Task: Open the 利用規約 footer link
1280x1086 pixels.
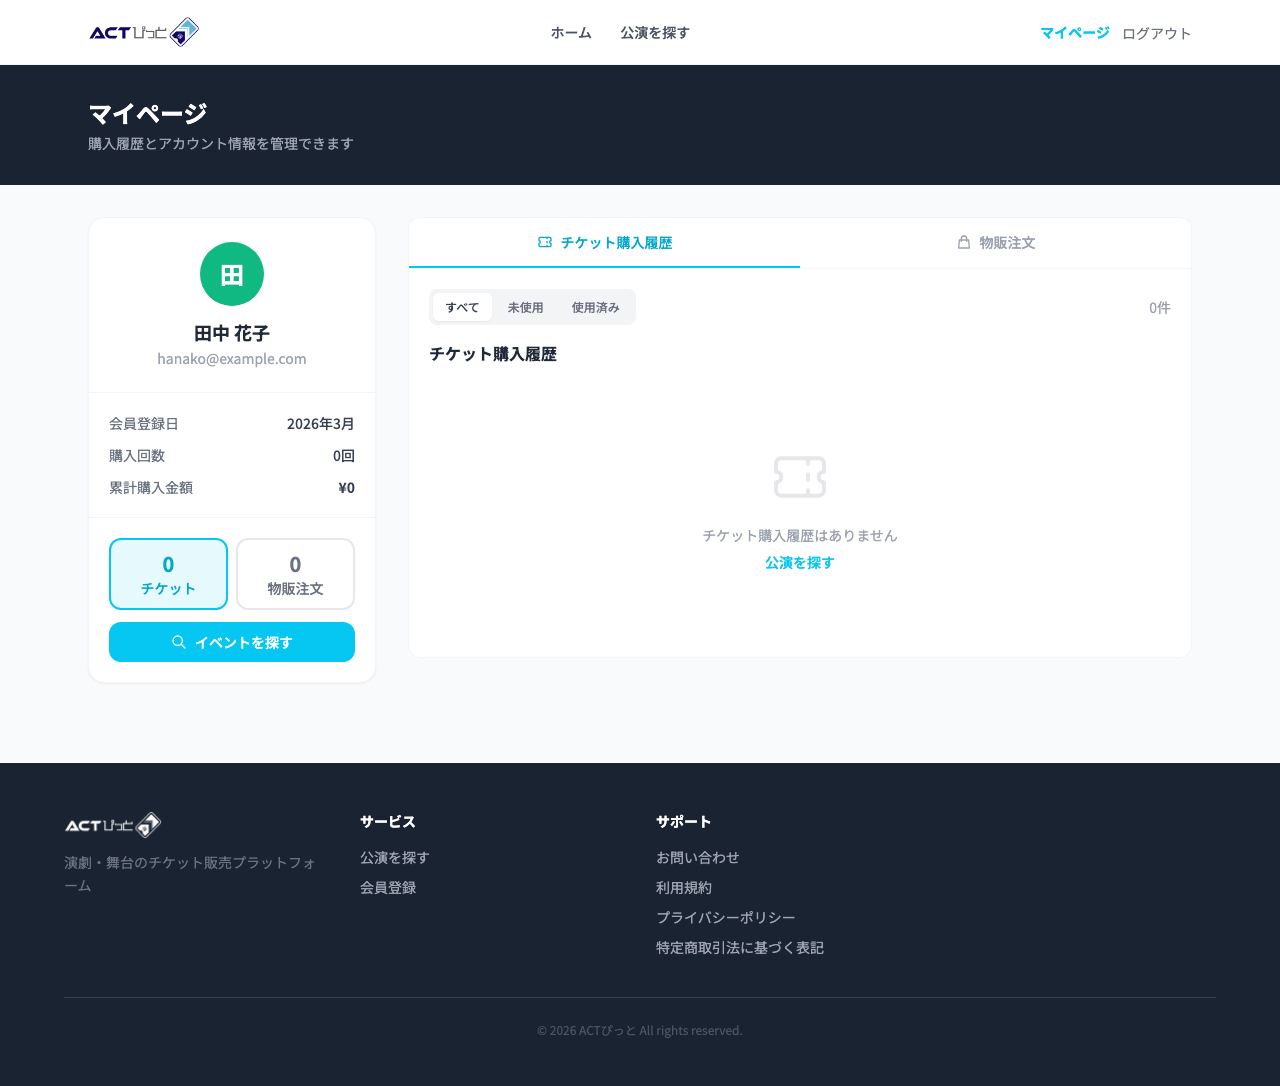Action: click(683, 887)
